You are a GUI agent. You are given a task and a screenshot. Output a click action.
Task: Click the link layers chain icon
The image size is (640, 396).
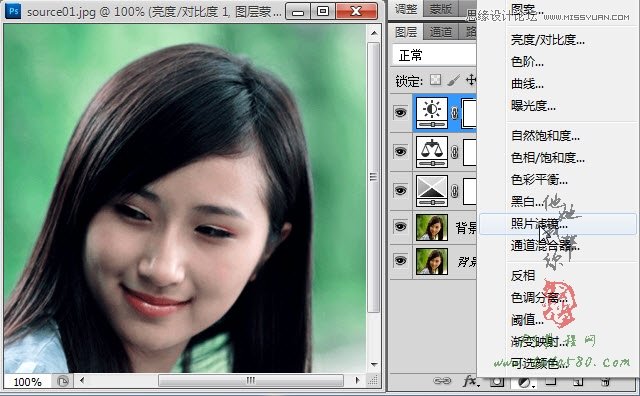442,381
